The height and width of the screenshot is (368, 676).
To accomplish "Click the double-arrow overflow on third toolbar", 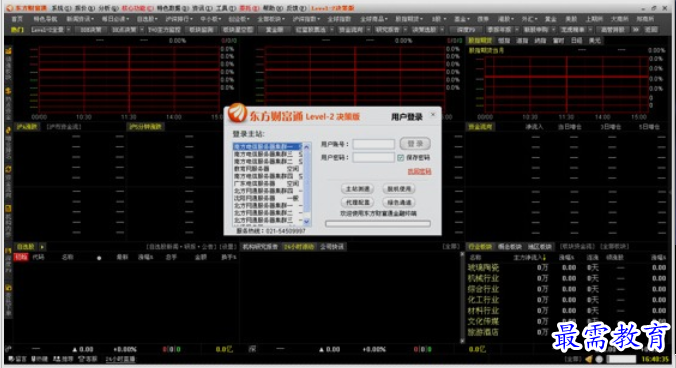I will (x=636, y=30).
